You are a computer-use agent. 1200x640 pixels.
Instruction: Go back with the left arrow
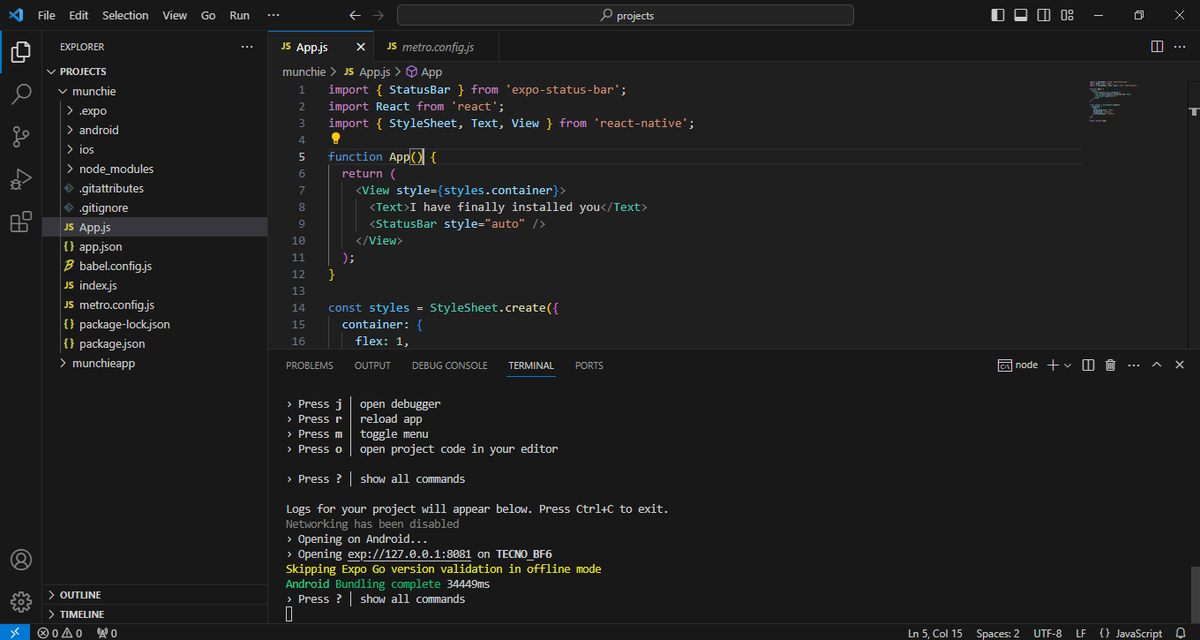point(355,15)
